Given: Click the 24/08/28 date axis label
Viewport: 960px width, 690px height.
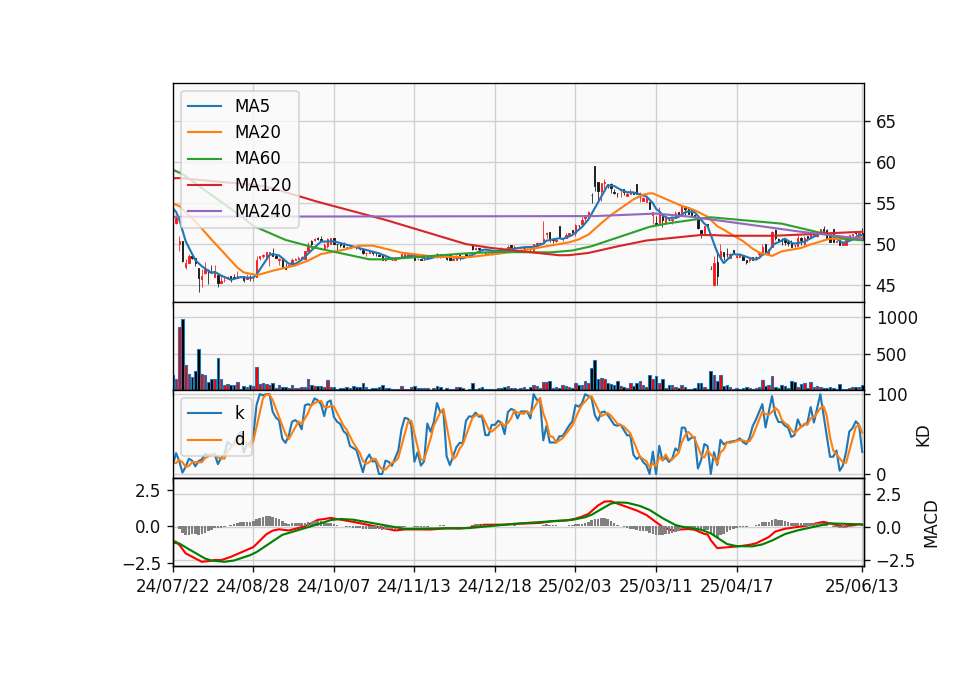Looking at the screenshot, I should (x=253, y=586).
